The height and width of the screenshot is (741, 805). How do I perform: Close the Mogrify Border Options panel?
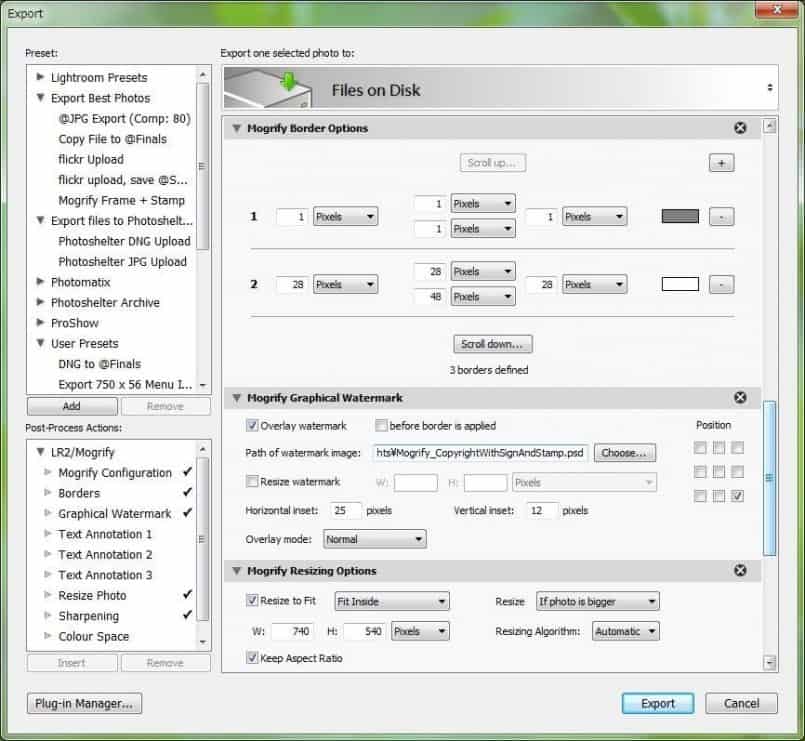click(x=740, y=128)
